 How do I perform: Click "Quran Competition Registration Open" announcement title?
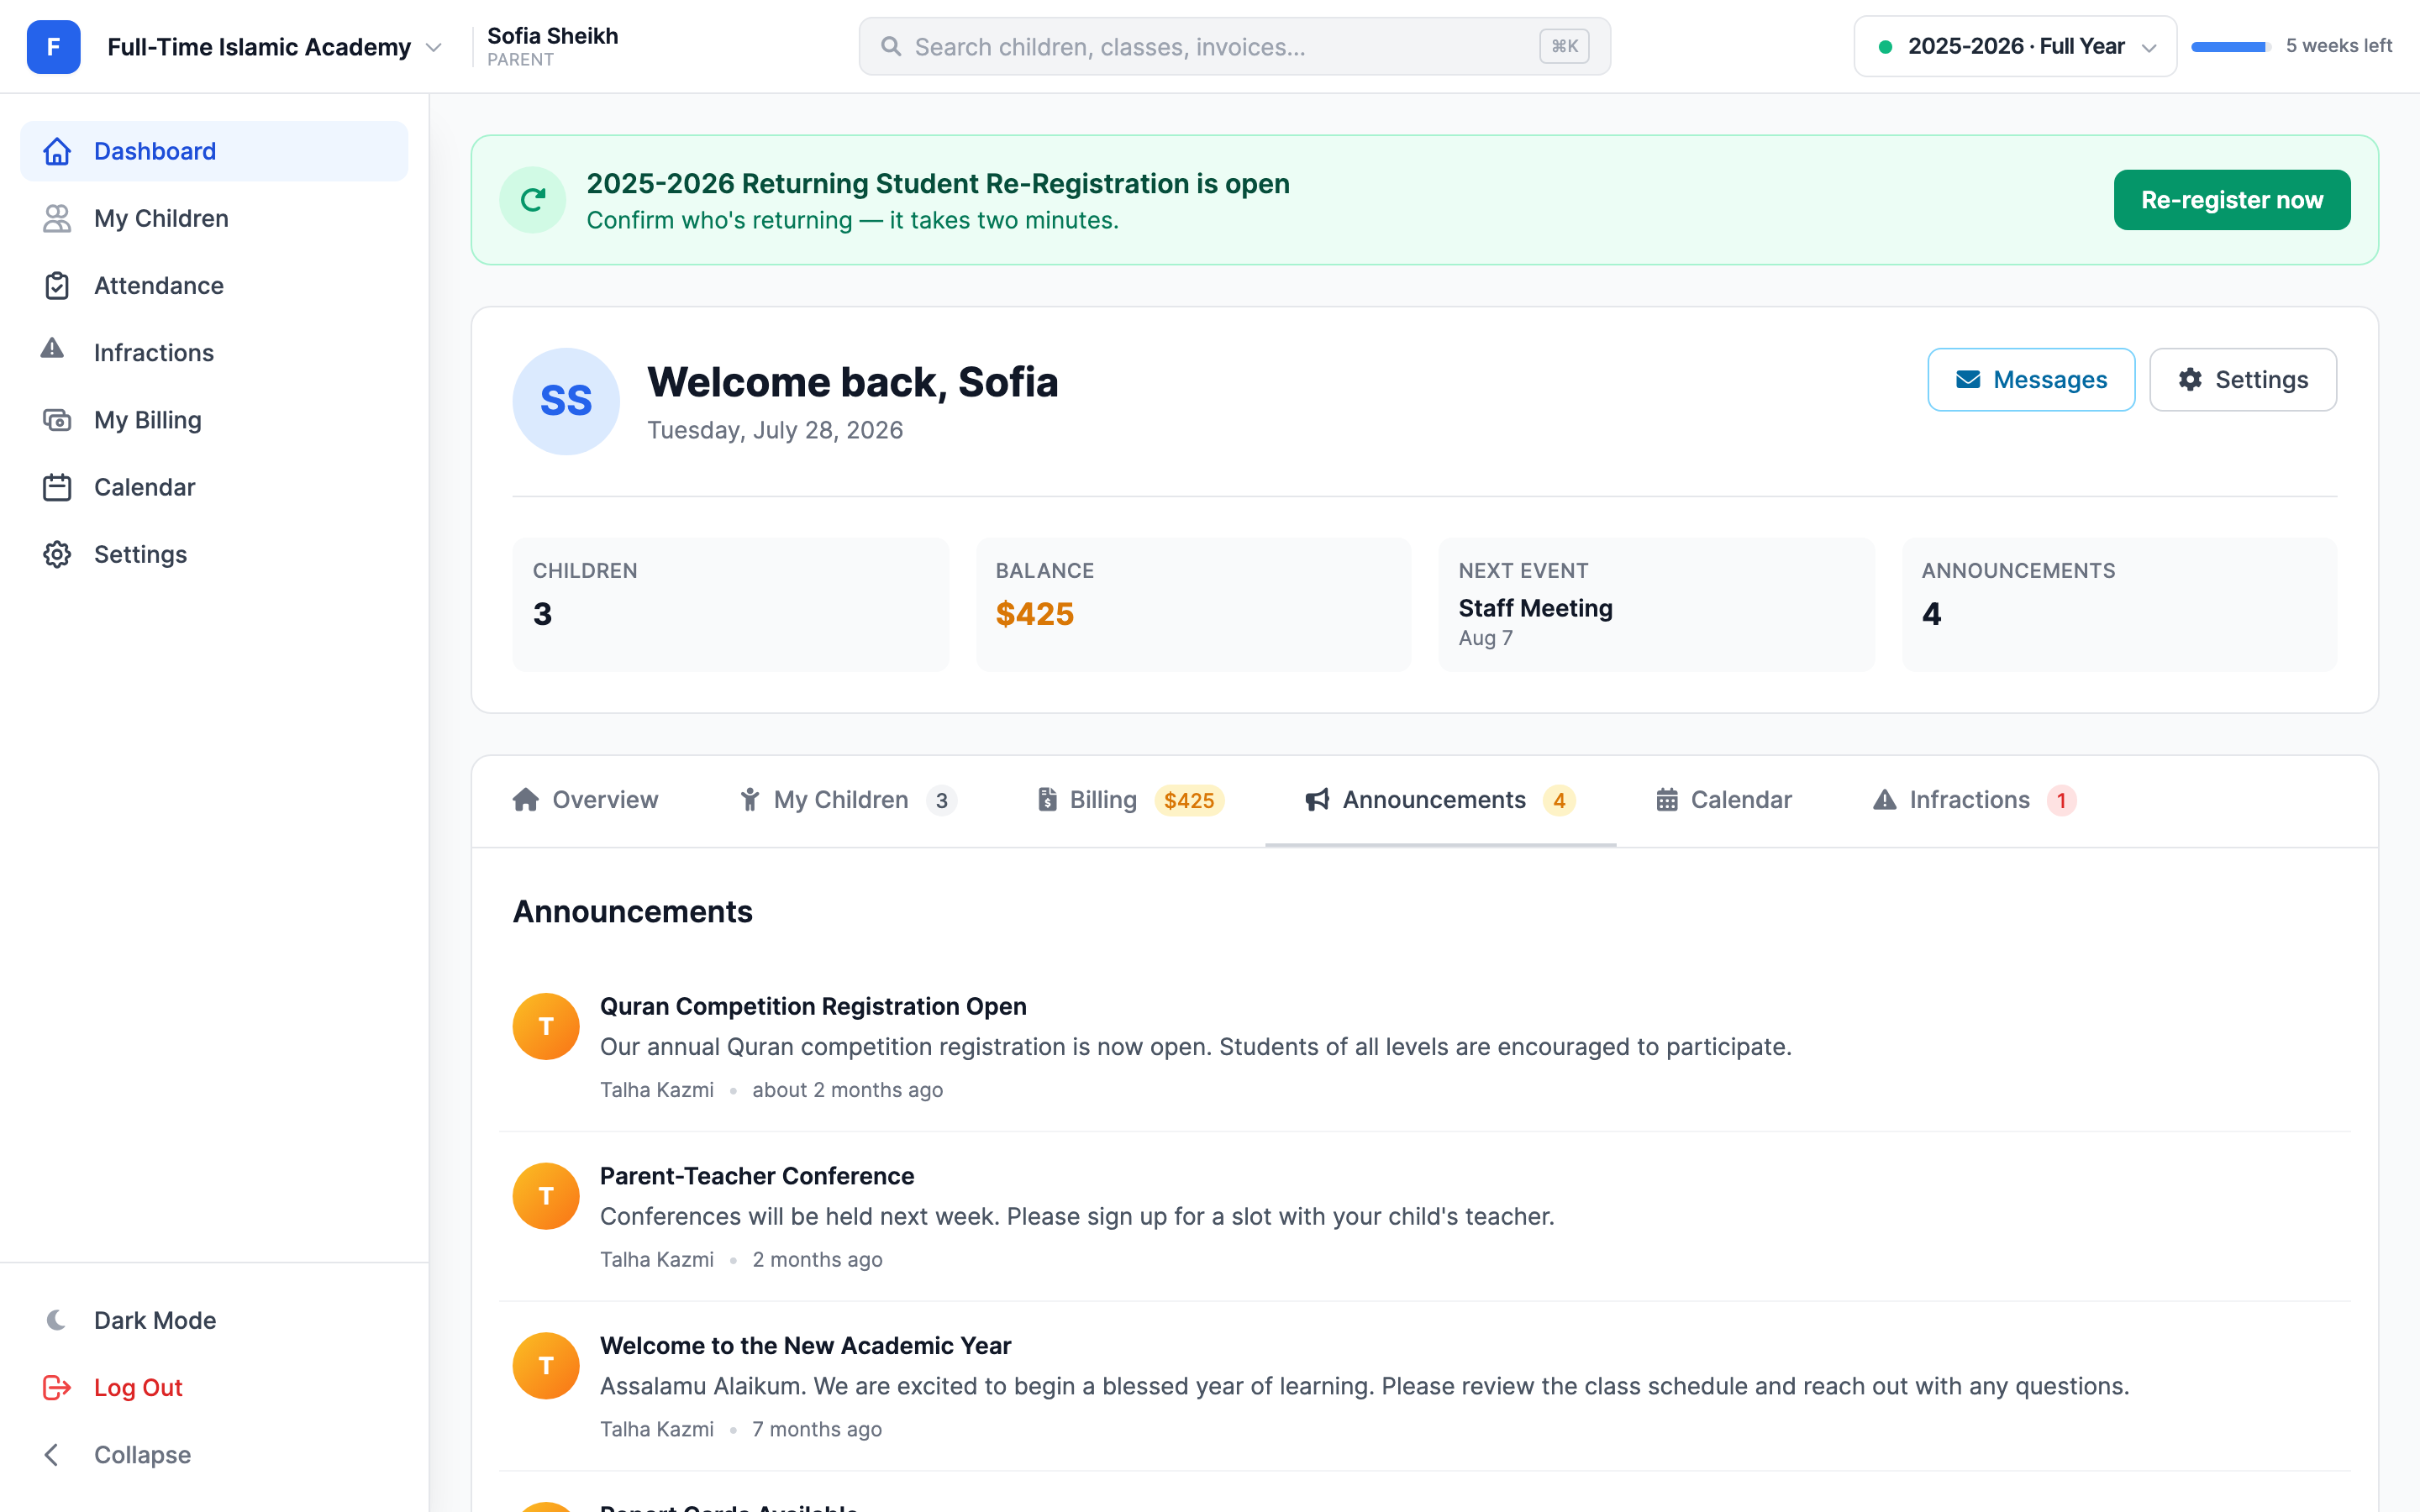pyautogui.click(x=813, y=1006)
